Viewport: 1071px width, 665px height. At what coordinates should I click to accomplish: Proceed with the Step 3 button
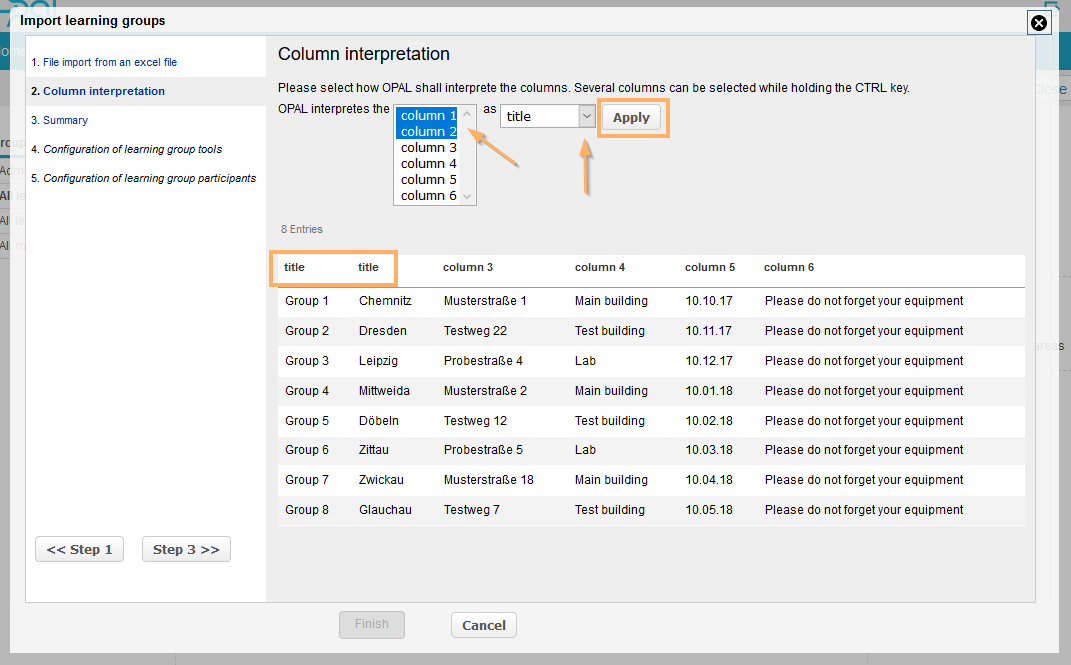tap(186, 549)
